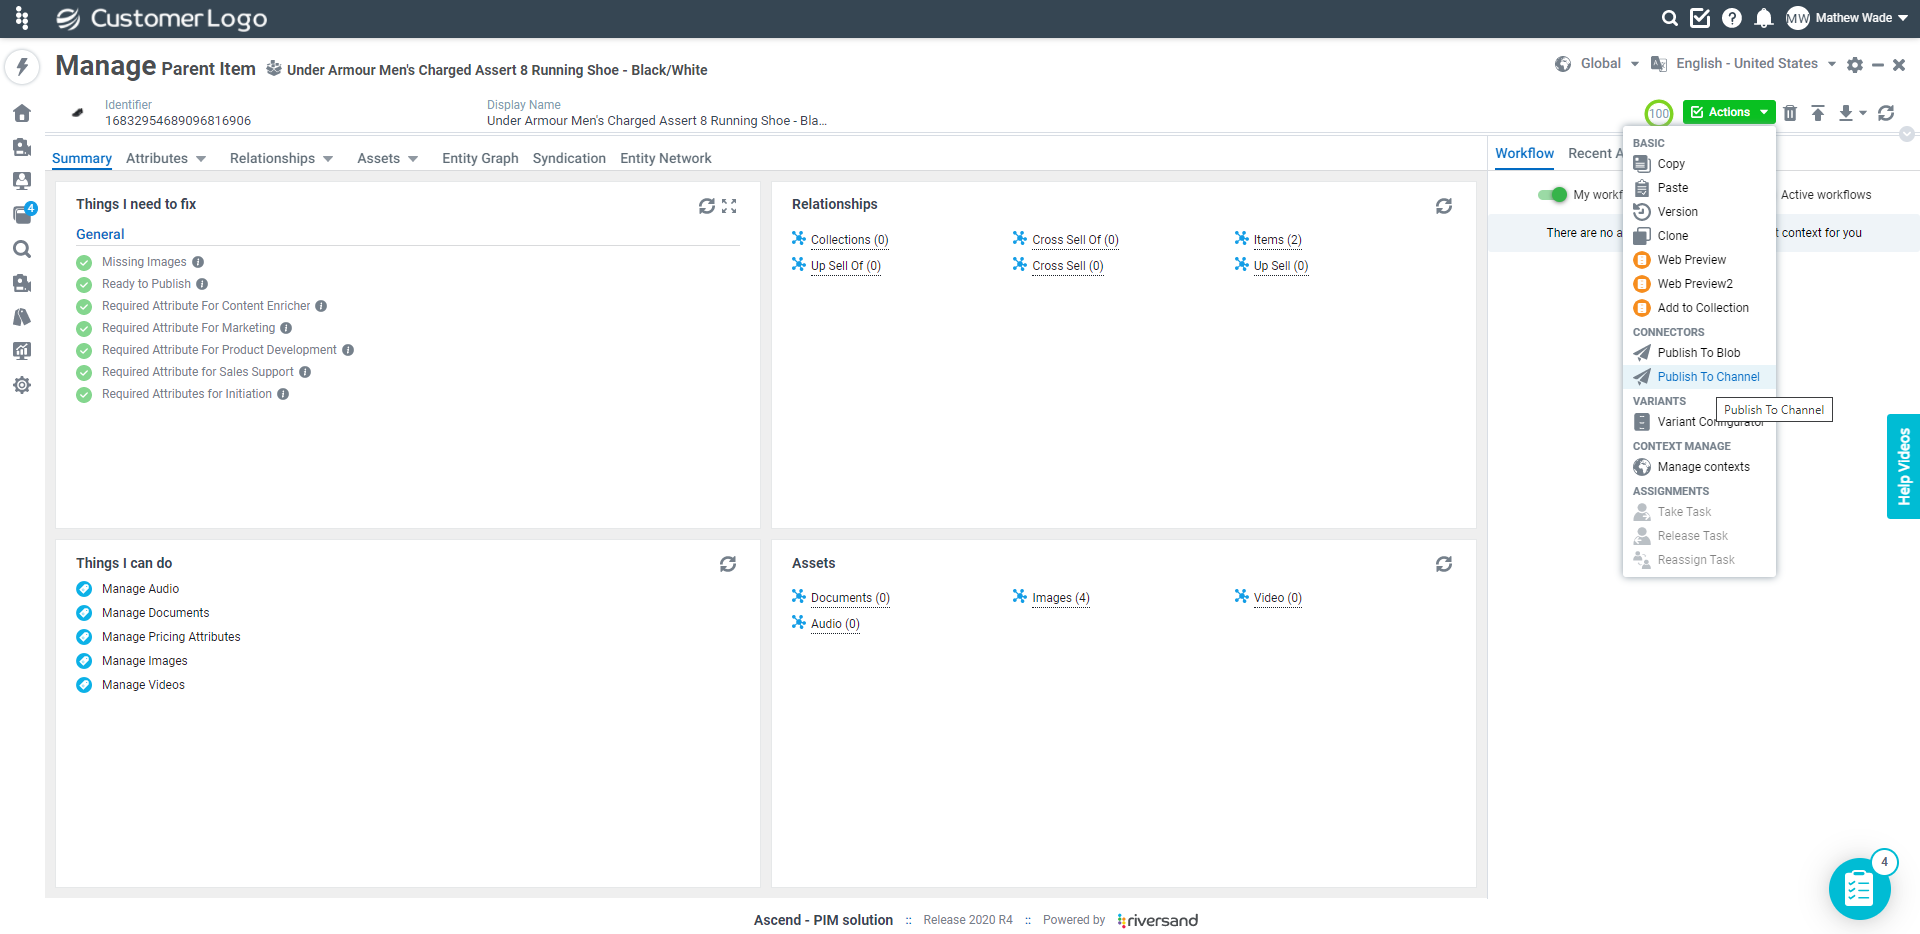Open the Images (4) assets link
The width and height of the screenshot is (1920, 934).
click(x=1061, y=598)
